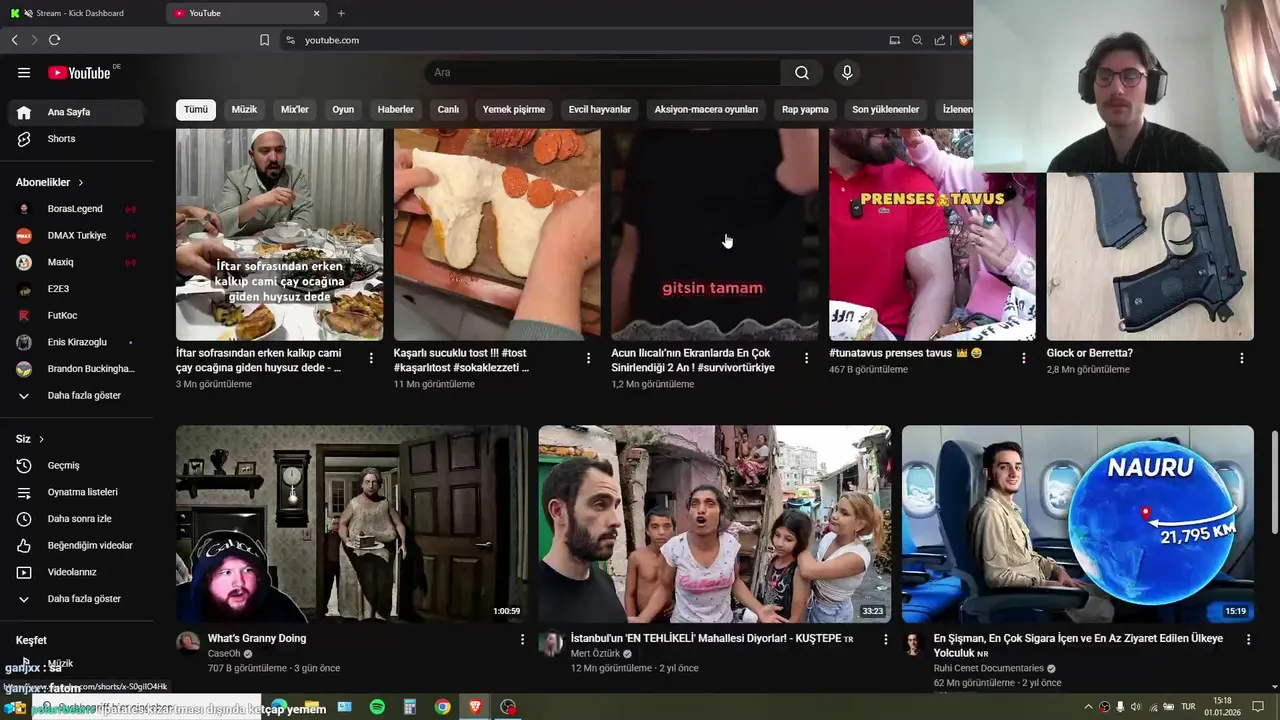The image size is (1280, 720).
Task: Open Enis Kirazoglu subscription channel
Action: tap(76, 342)
